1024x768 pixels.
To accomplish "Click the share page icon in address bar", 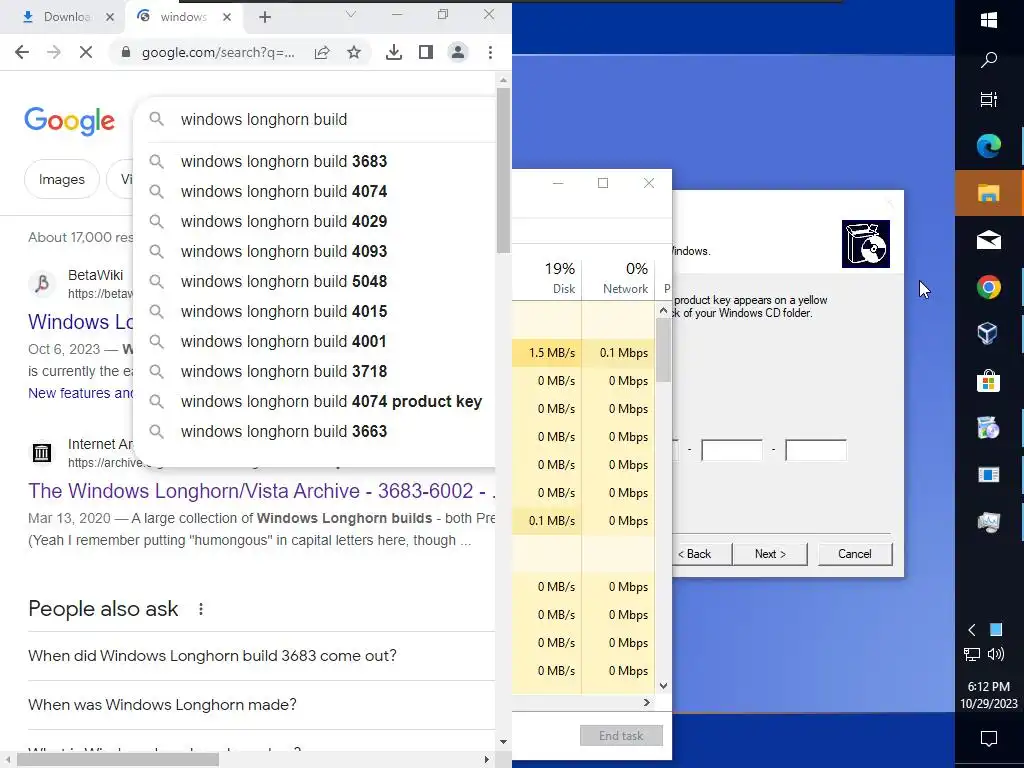I will 322,52.
